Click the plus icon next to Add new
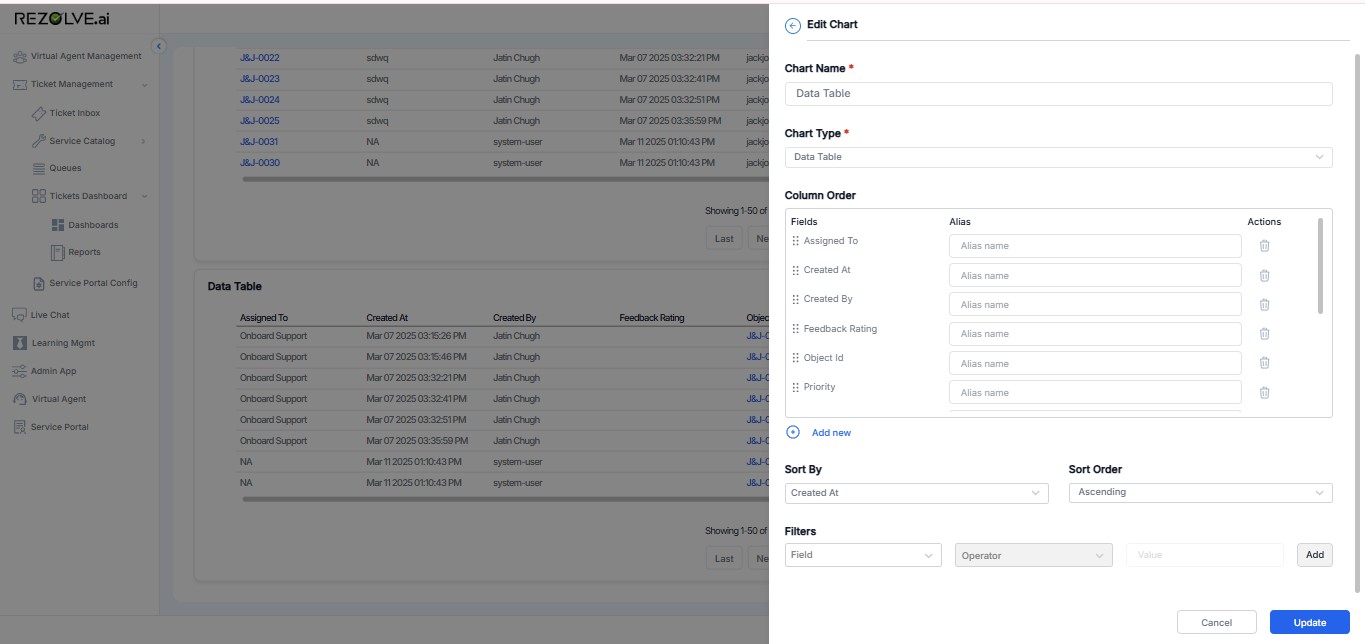This screenshot has width=1365, height=644. click(793, 432)
